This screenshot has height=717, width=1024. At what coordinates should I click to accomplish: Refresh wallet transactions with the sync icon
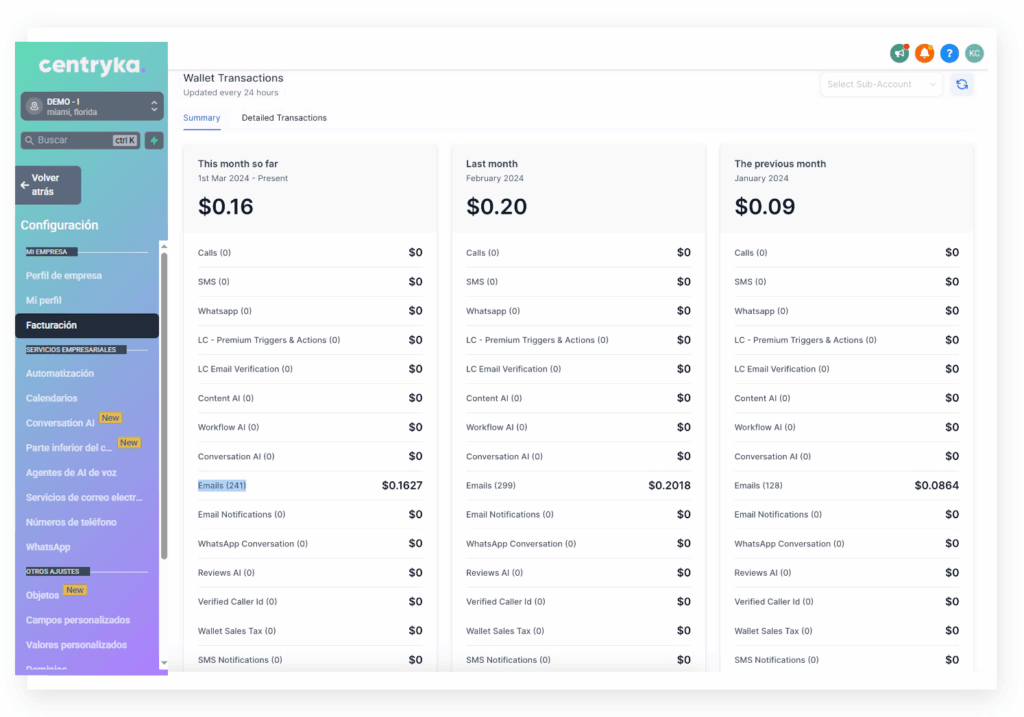pos(961,85)
